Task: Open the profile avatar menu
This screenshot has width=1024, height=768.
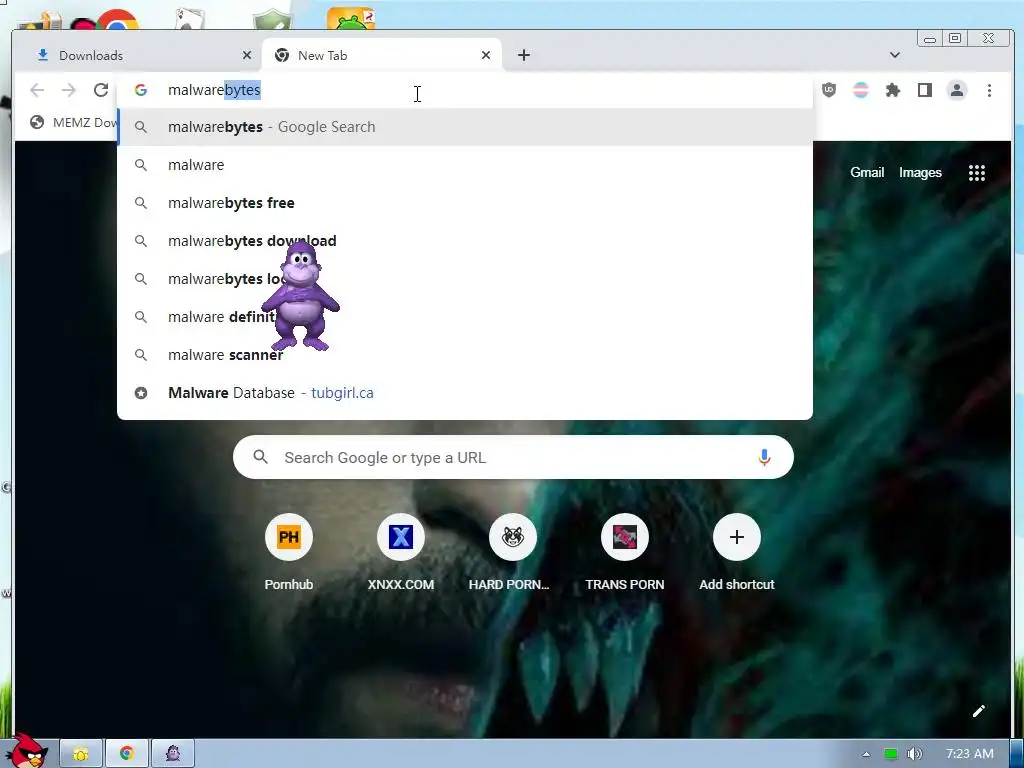Action: [x=957, y=90]
